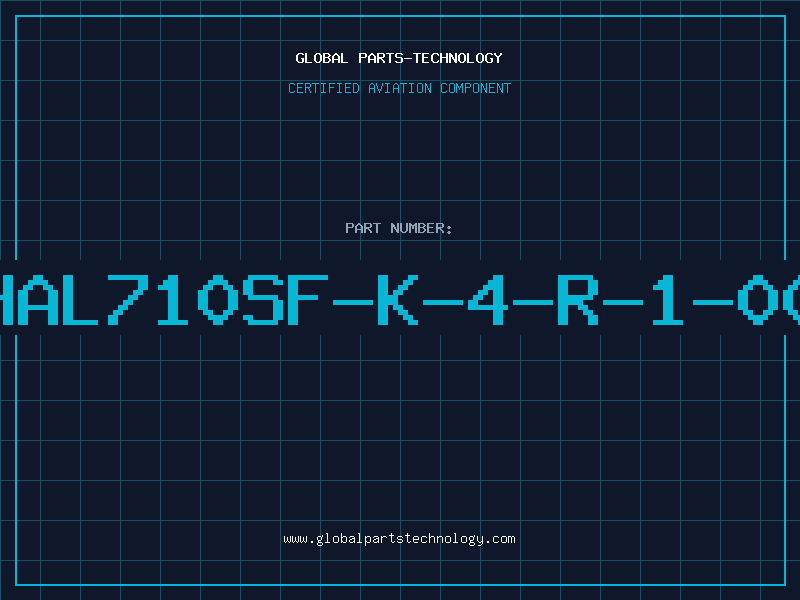The height and width of the screenshot is (600, 800).
Task: Click the large part number beginning AL710SF
Action: point(400,300)
